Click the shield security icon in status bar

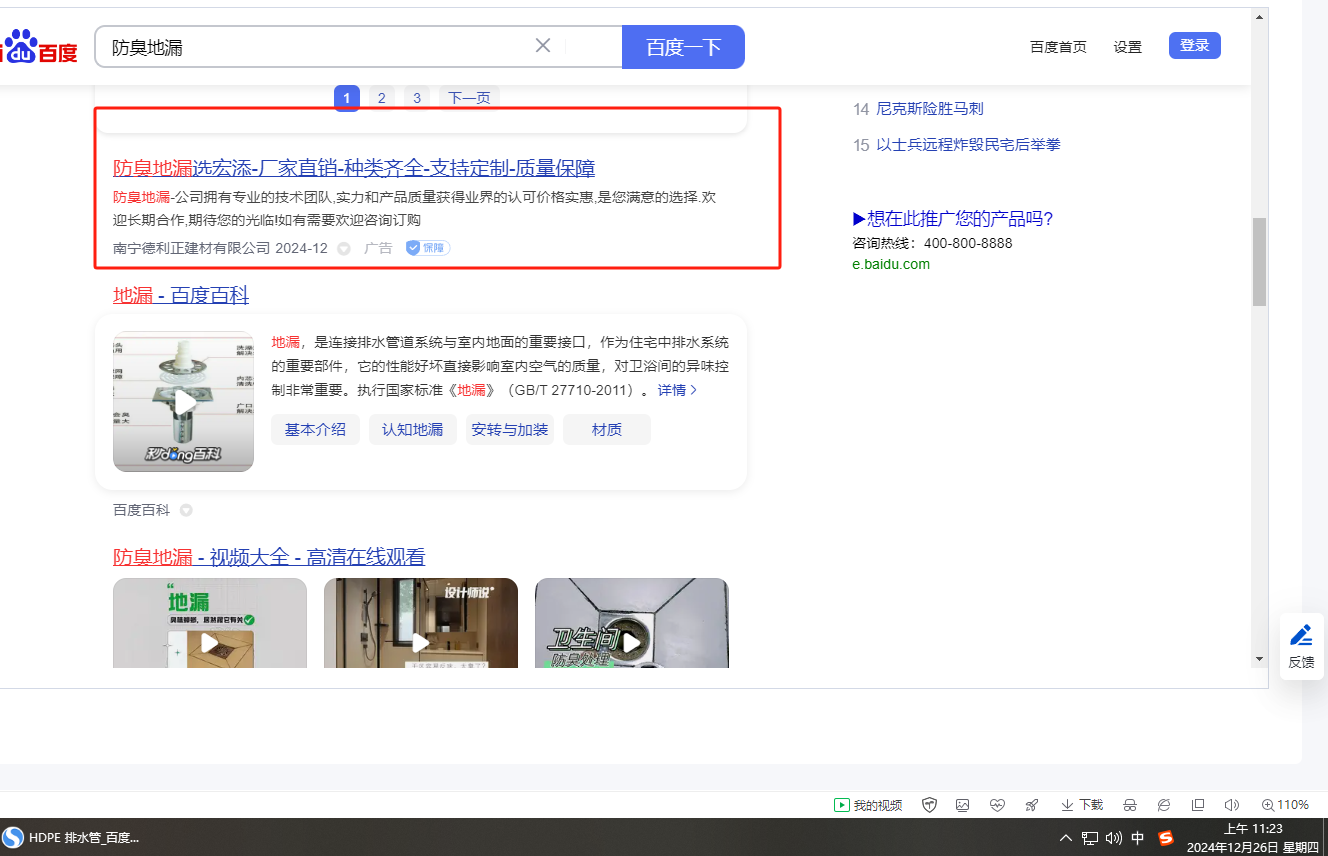point(929,805)
